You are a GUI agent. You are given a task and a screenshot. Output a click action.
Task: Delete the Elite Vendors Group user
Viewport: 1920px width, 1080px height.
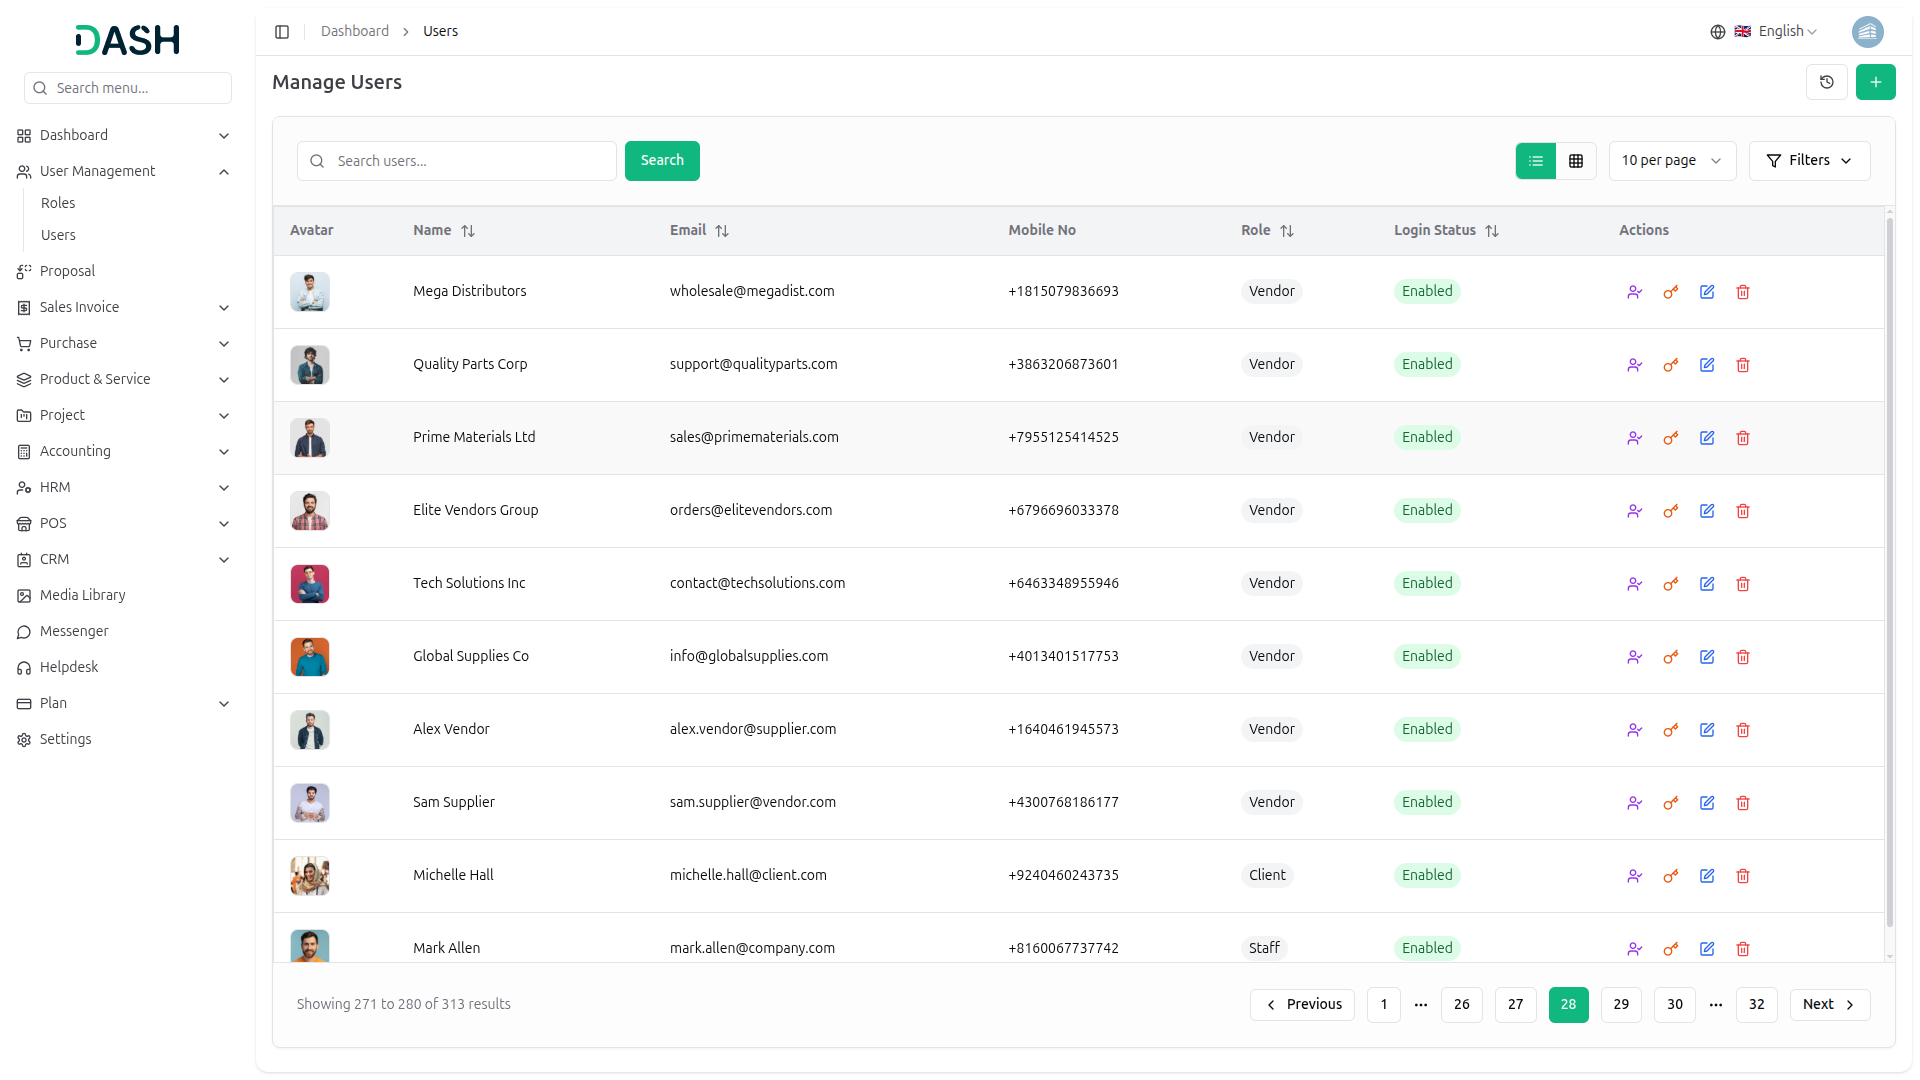point(1742,511)
